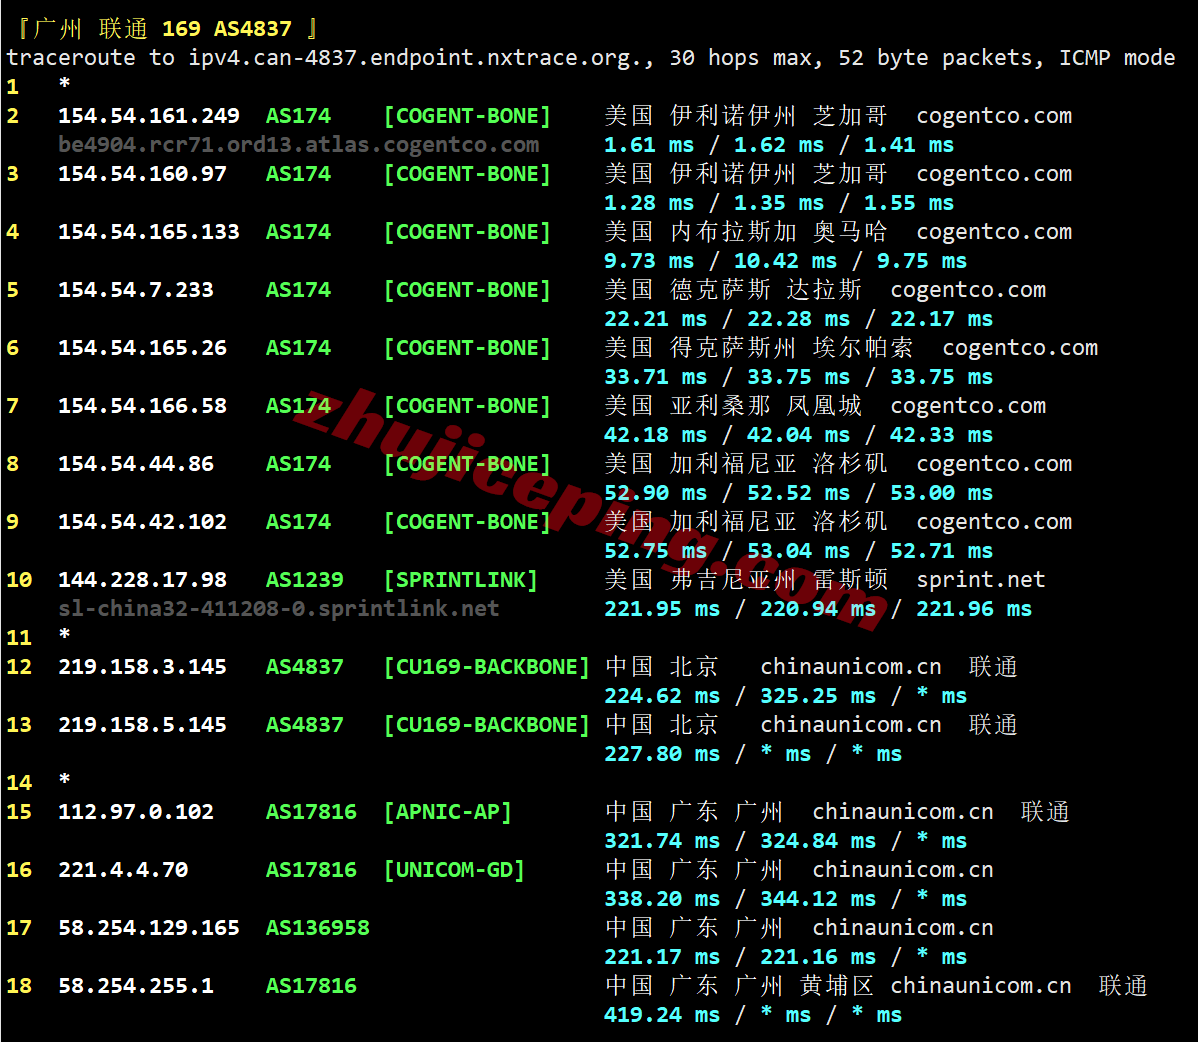
Task: Click the IP 154.54.7.233
Action: (136, 290)
